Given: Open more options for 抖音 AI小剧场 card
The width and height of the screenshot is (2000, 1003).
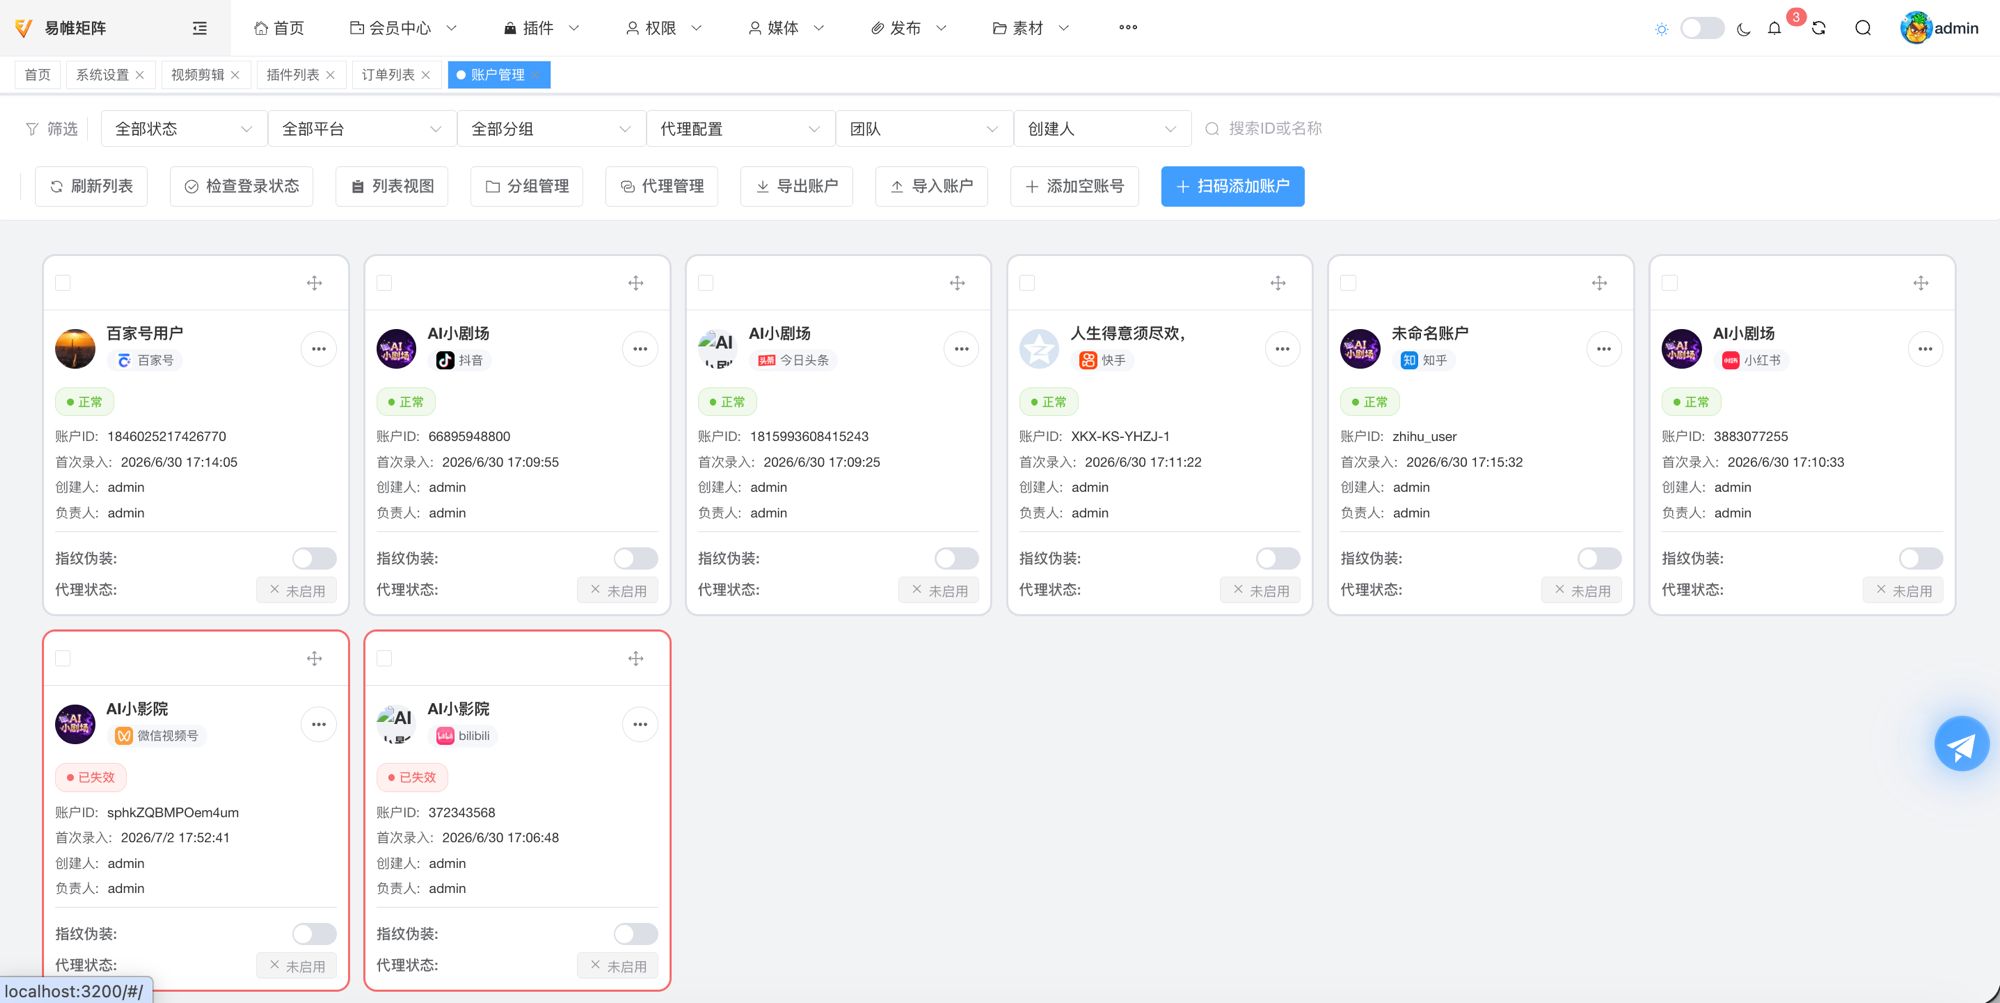Looking at the screenshot, I should (640, 349).
